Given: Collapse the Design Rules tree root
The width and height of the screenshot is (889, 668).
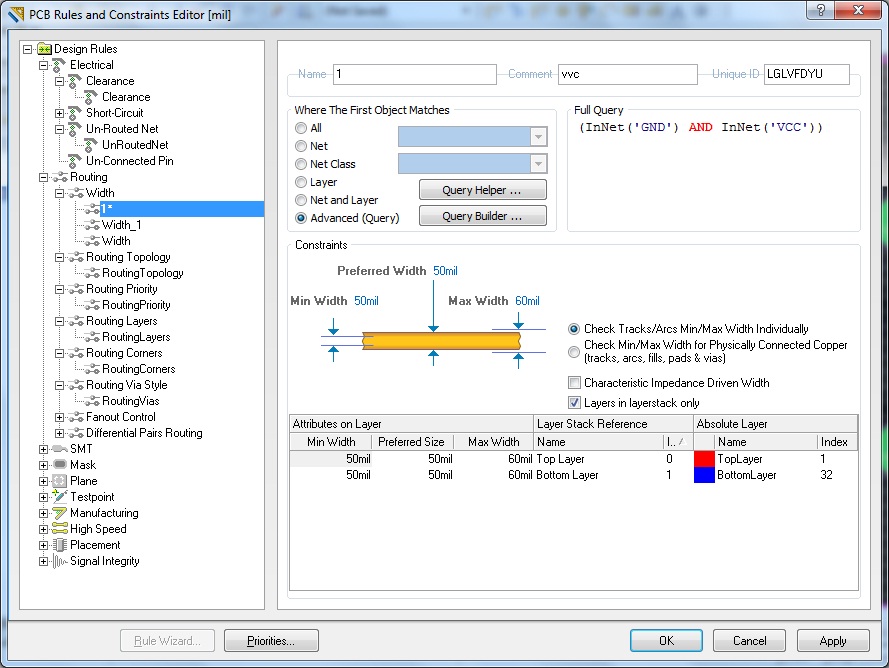Looking at the screenshot, I should [x=28, y=49].
